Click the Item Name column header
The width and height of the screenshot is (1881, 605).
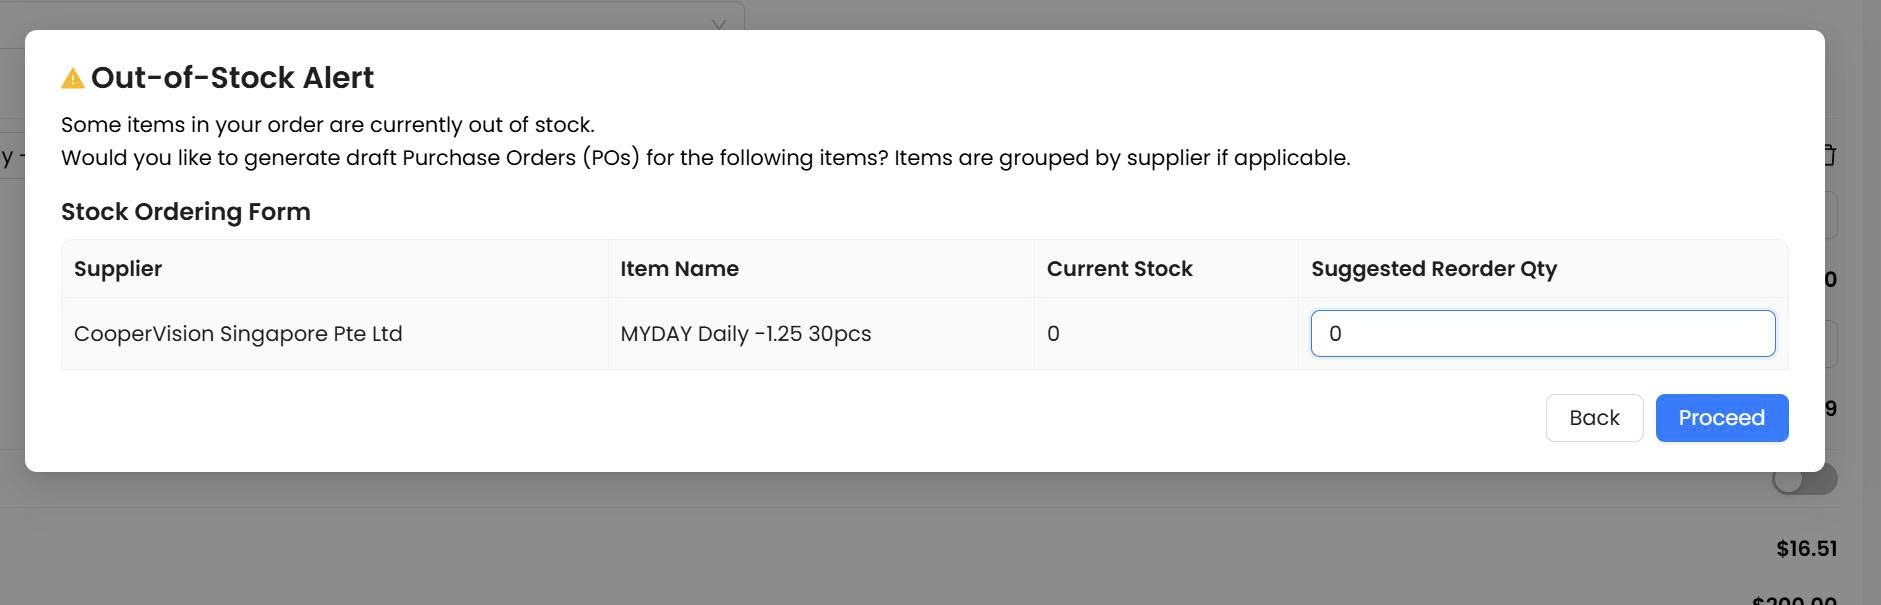click(x=679, y=269)
